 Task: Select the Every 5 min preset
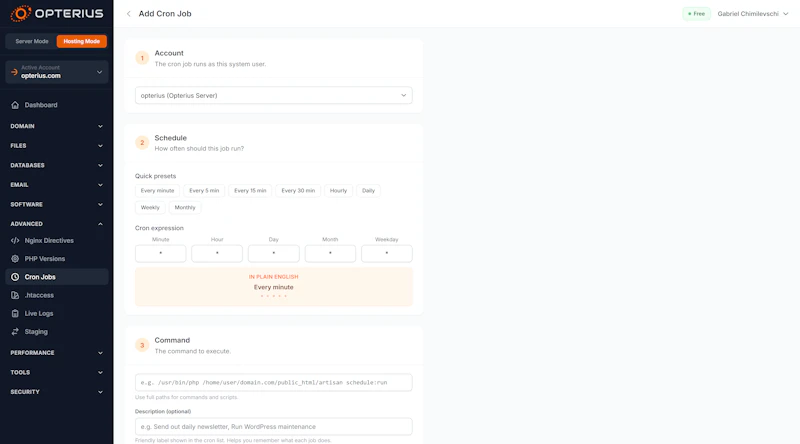(204, 191)
